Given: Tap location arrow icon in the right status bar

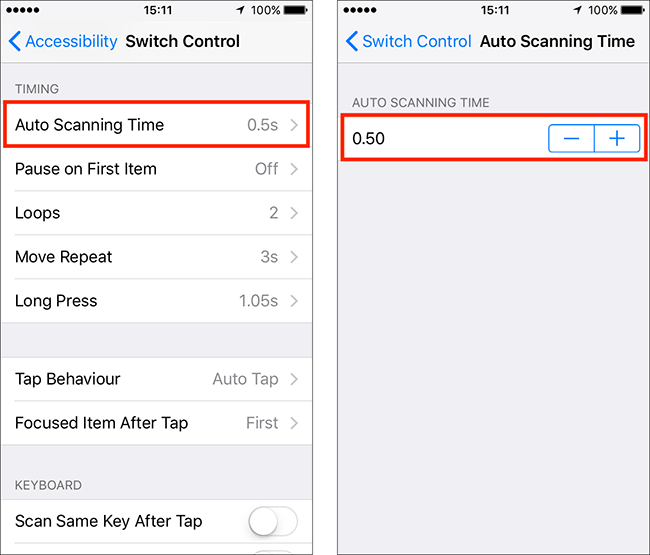Looking at the screenshot, I should pyautogui.click(x=578, y=10).
